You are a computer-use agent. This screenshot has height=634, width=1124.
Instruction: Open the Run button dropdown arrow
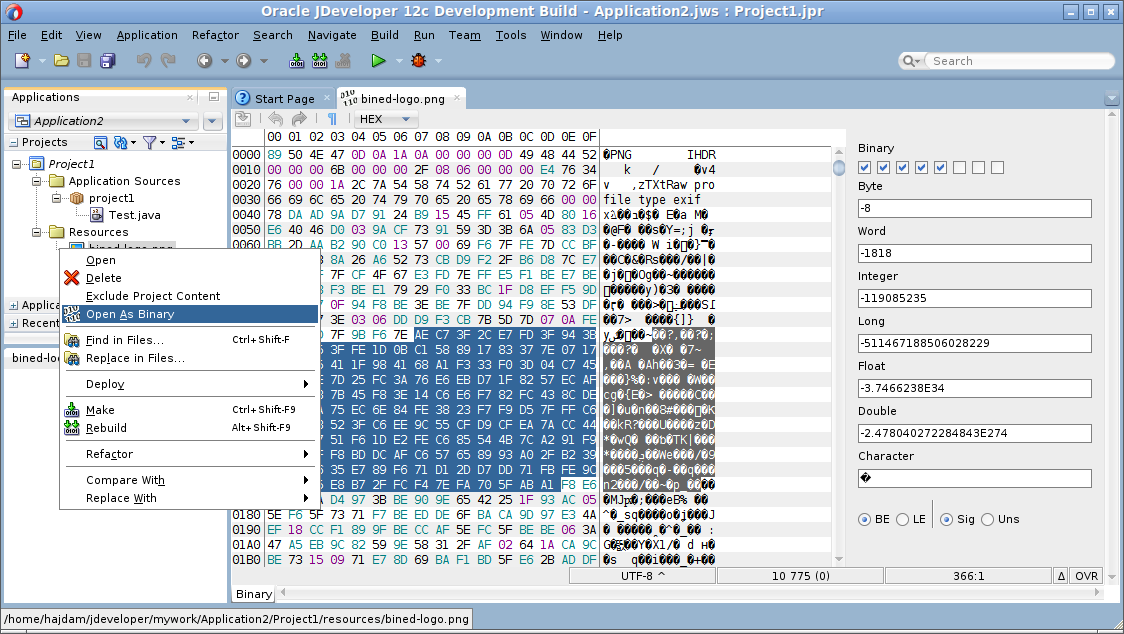tap(399, 61)
